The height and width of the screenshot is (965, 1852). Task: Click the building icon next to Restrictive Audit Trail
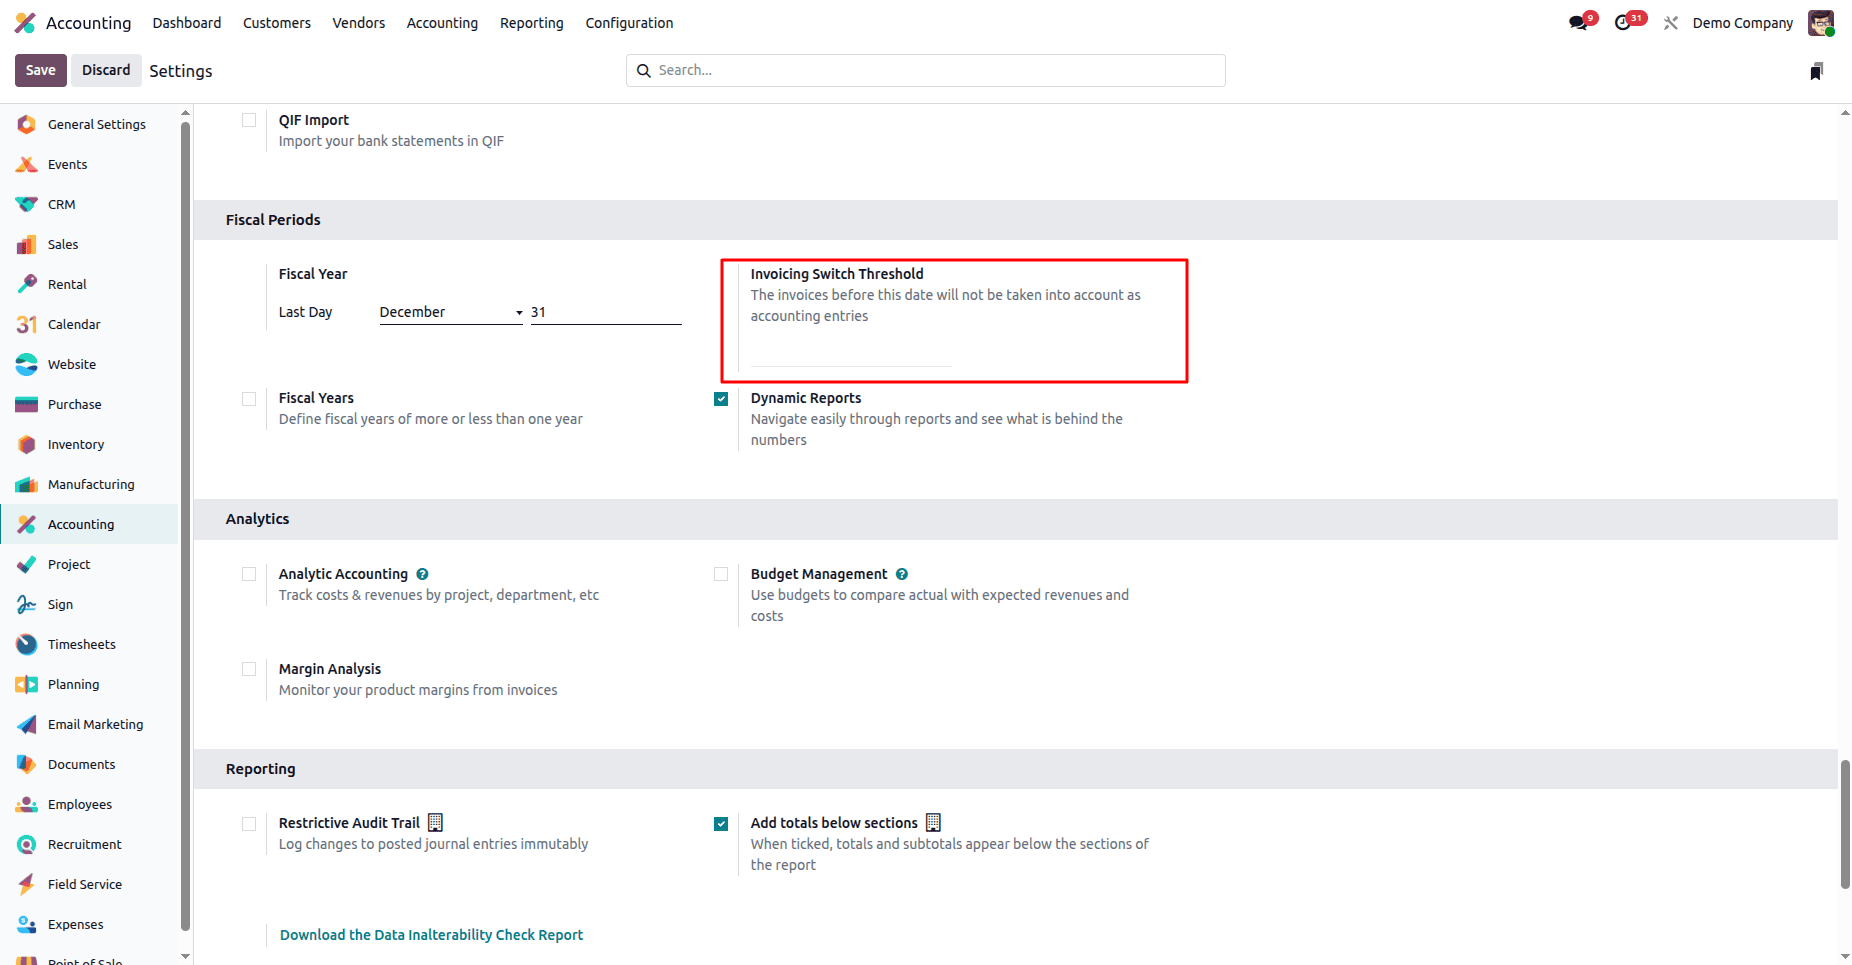435,823
